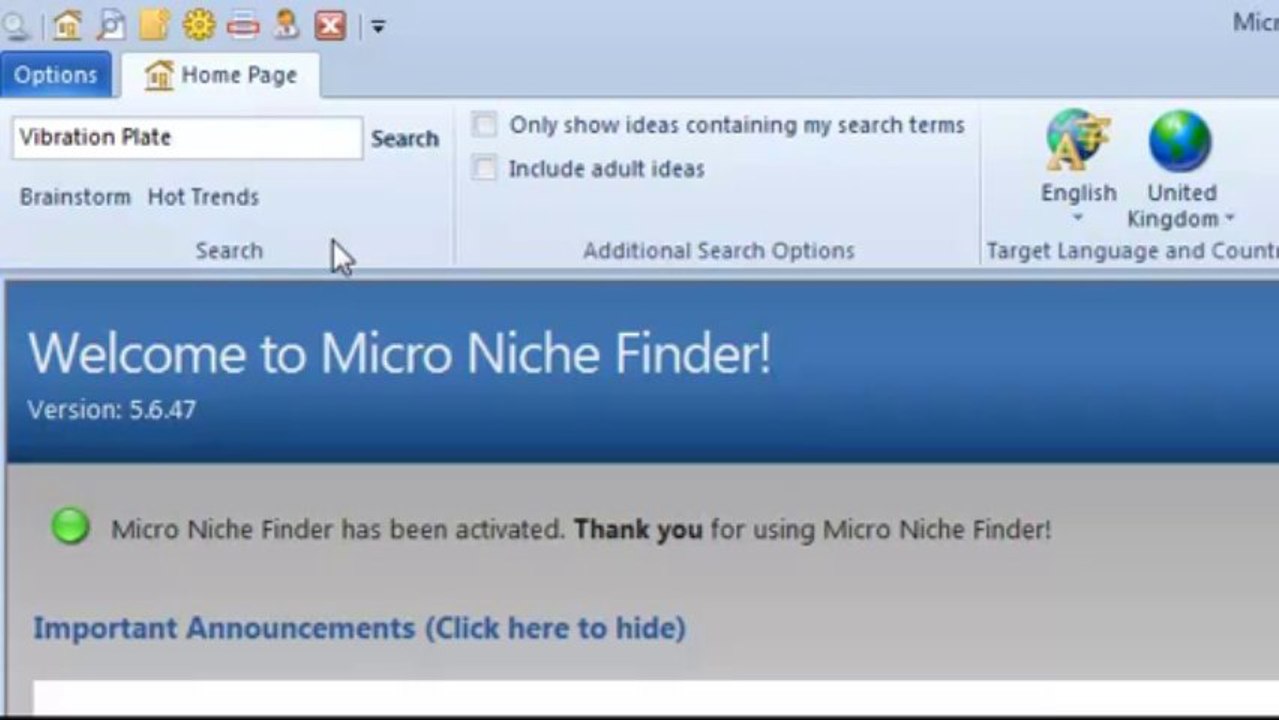
Task: Click the yellow note icon in toolbar
Action: [x=153, y=24]
